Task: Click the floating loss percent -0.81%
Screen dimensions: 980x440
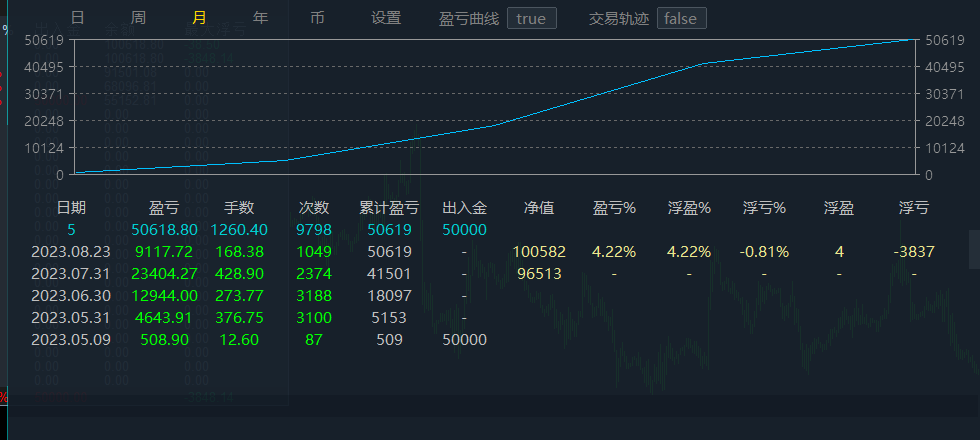Action: coord(764,252)
